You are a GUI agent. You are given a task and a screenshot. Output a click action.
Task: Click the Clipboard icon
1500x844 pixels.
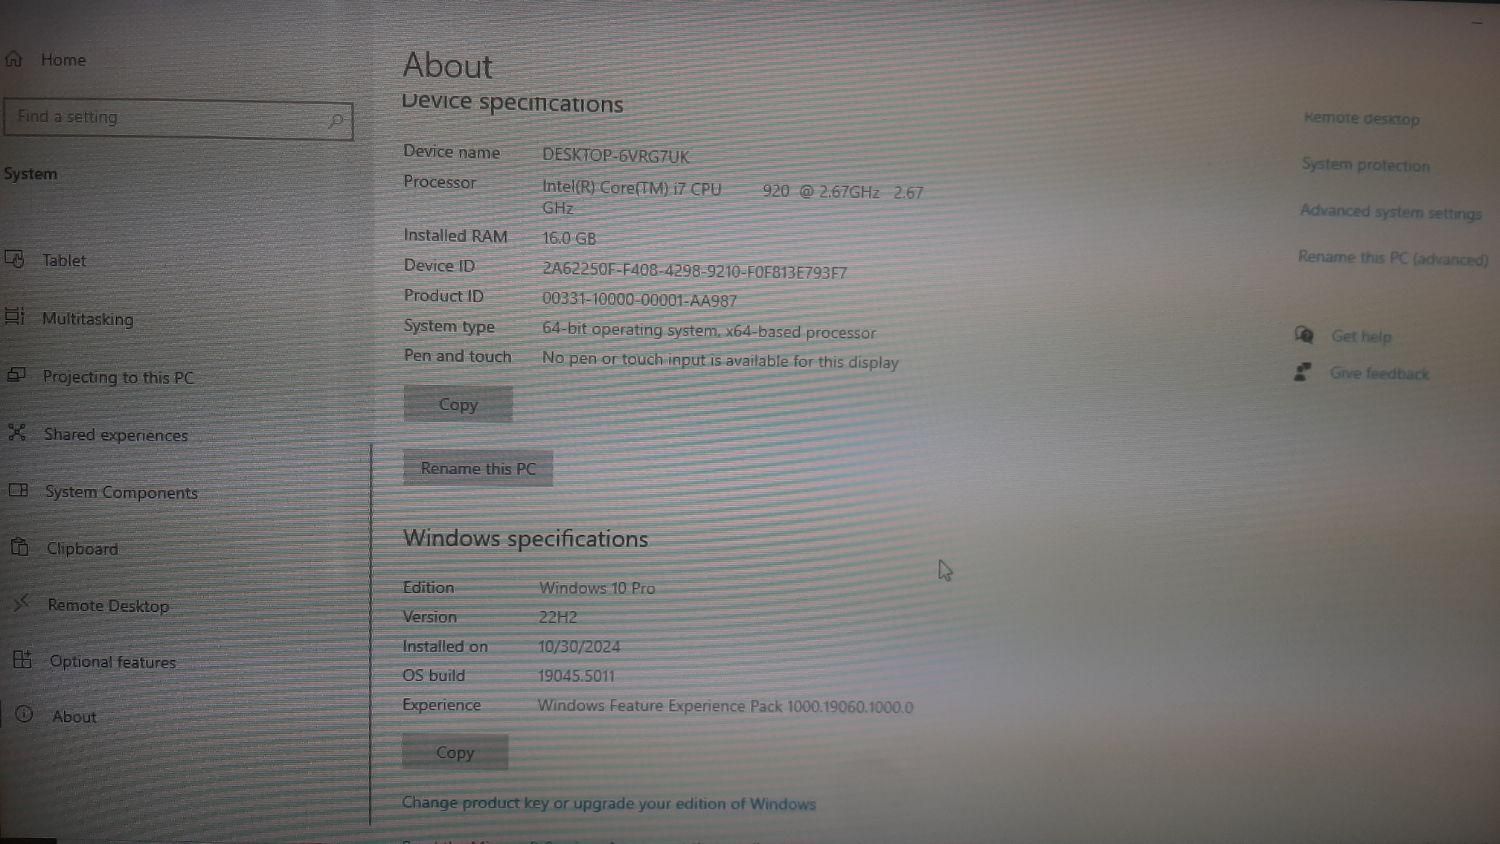pyautogui.click(x=20, y=547)
